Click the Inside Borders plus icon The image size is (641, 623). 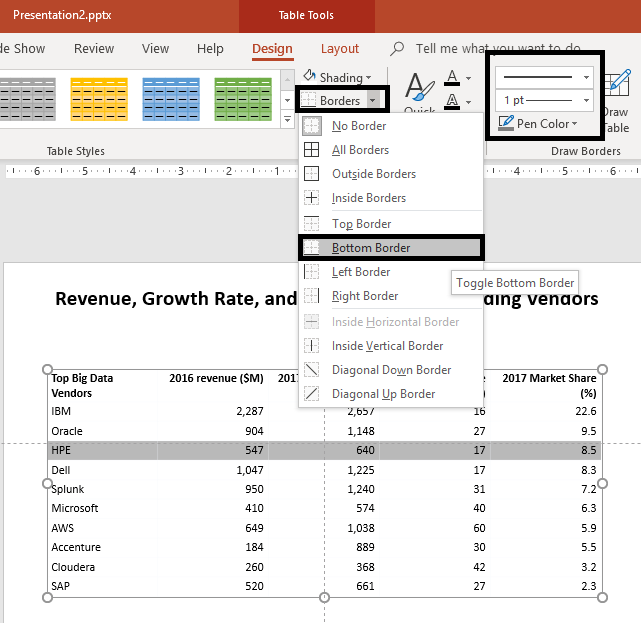pyautogui.click(x=312, y=198)
